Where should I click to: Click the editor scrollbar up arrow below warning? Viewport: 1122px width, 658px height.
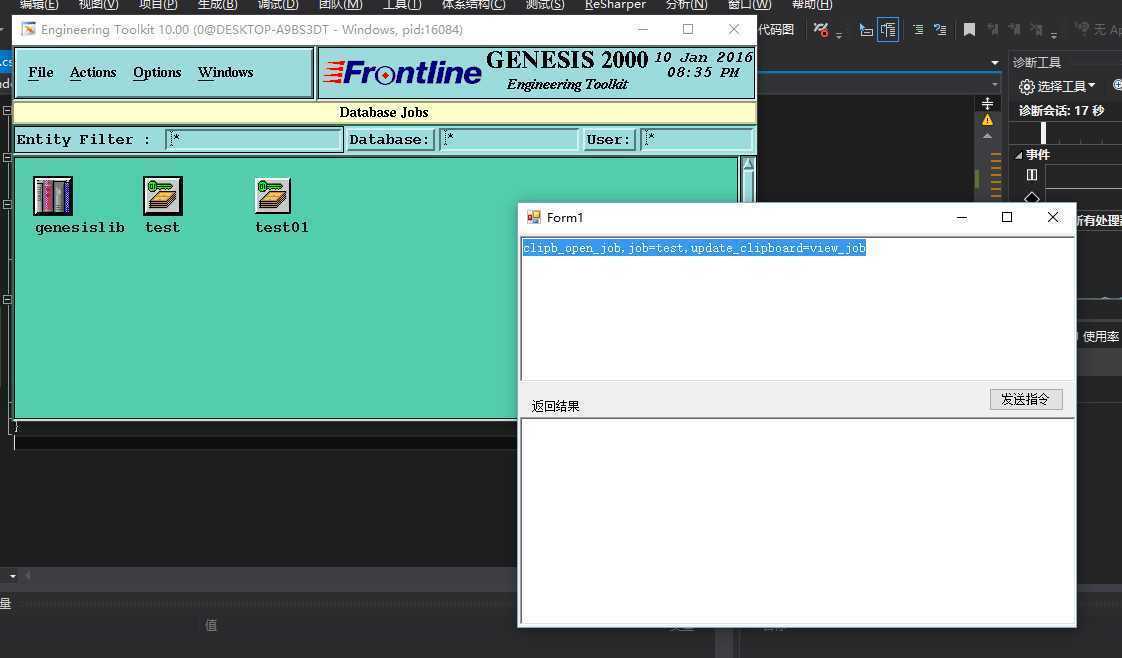pyautogui.click(x=987, y=135)
